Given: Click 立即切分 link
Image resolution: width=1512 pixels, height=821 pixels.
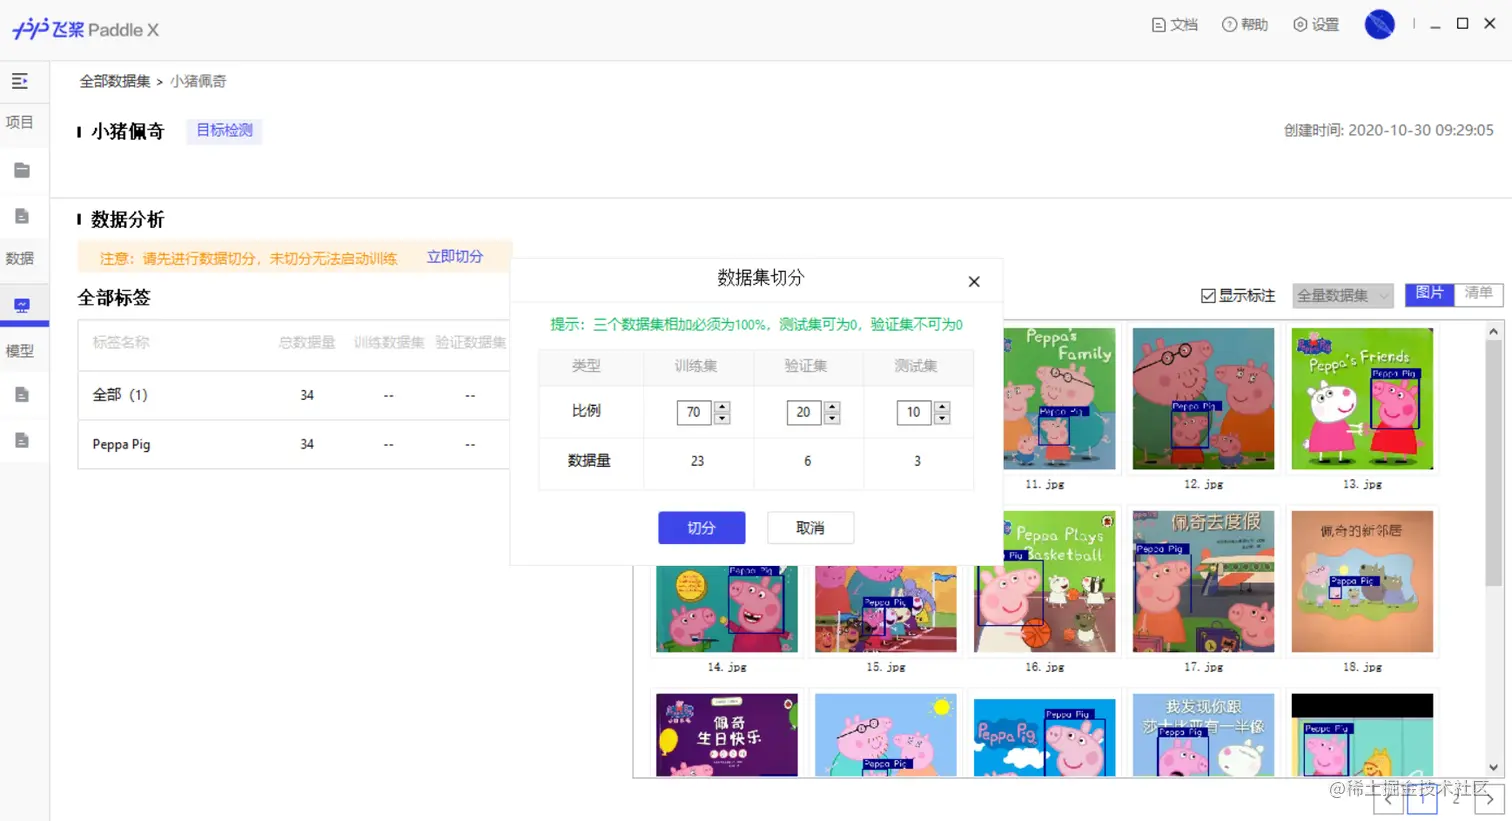Looking at the screenshot, I should pos(455,257).
